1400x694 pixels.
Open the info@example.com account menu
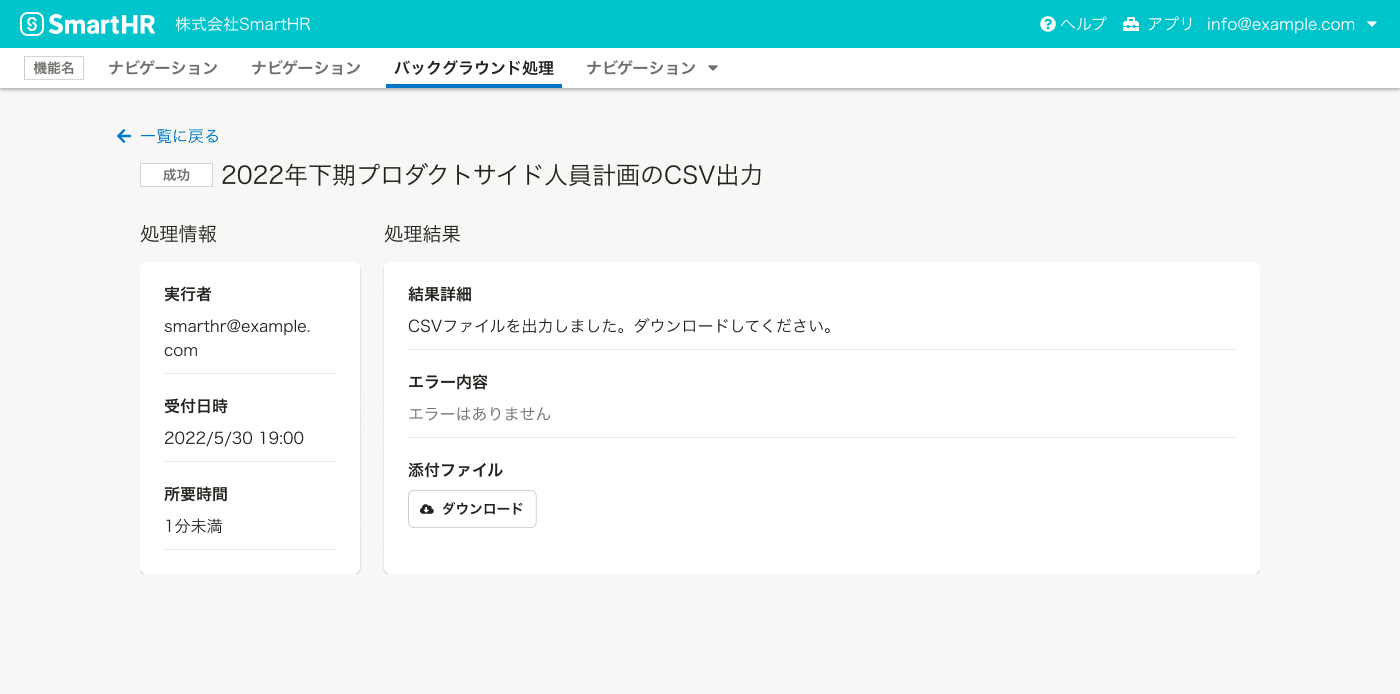(x=1280, y=24)
